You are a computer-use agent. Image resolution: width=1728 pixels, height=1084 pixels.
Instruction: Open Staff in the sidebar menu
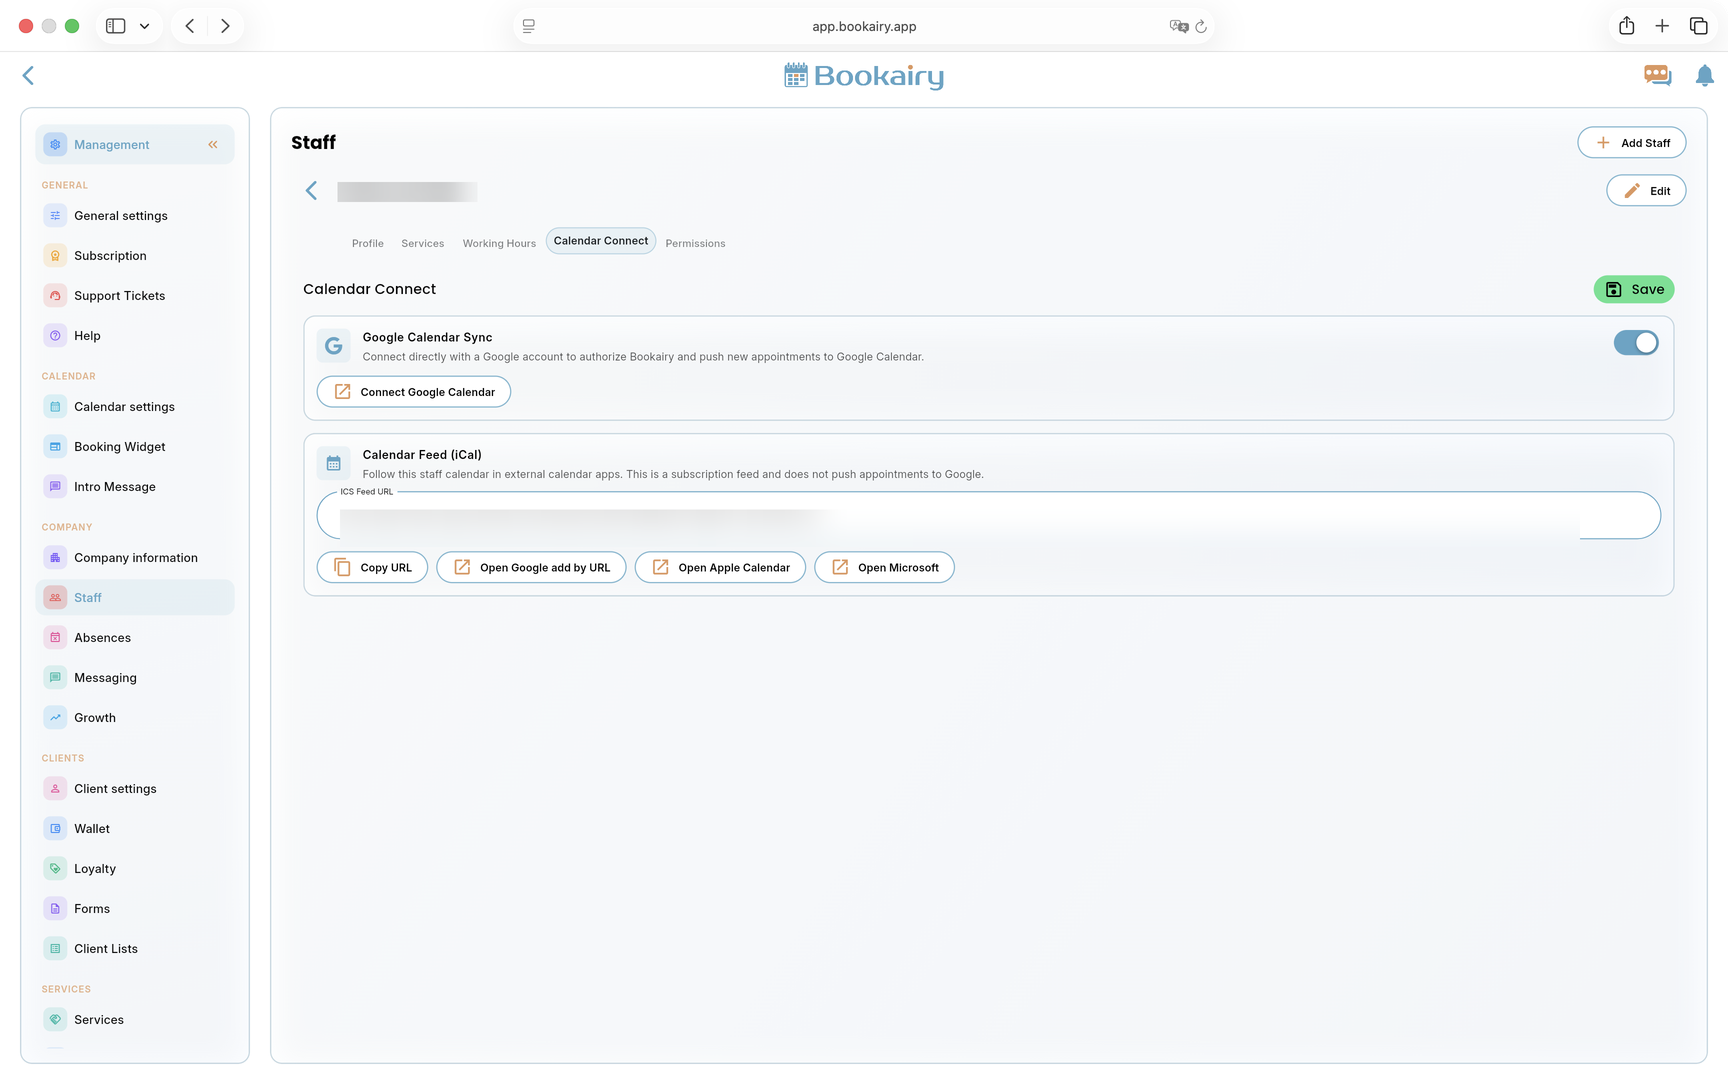point(135,598)
